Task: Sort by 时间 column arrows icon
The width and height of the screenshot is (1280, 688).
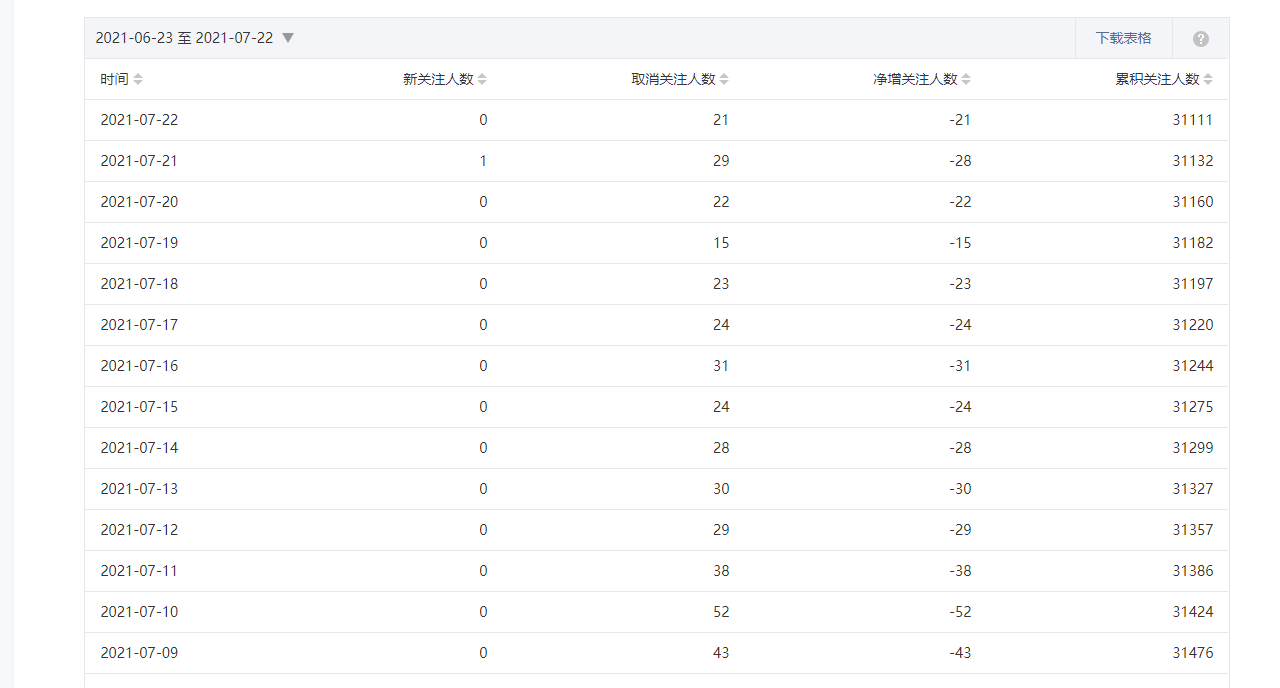Action: 138,79
